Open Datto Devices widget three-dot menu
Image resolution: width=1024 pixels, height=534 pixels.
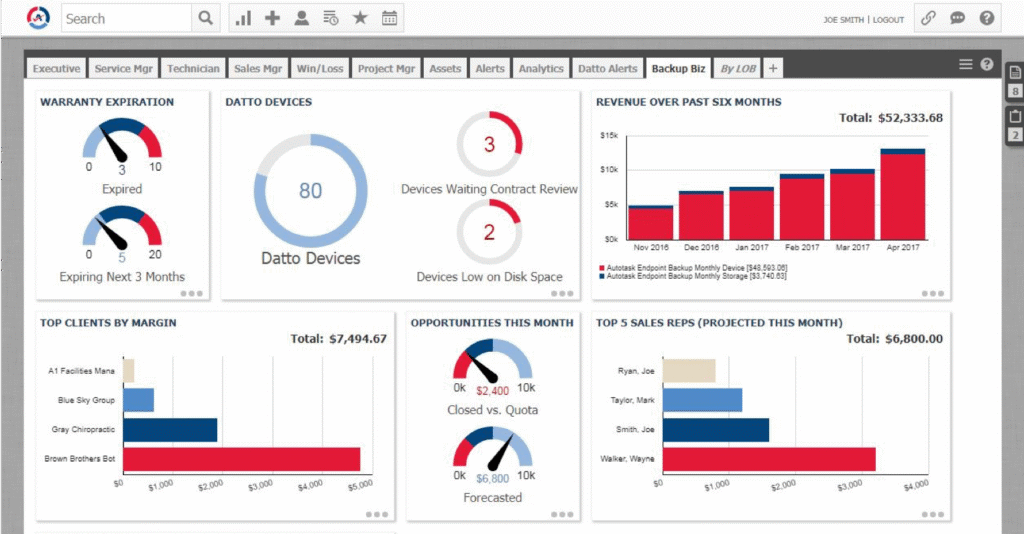(562, 294)
